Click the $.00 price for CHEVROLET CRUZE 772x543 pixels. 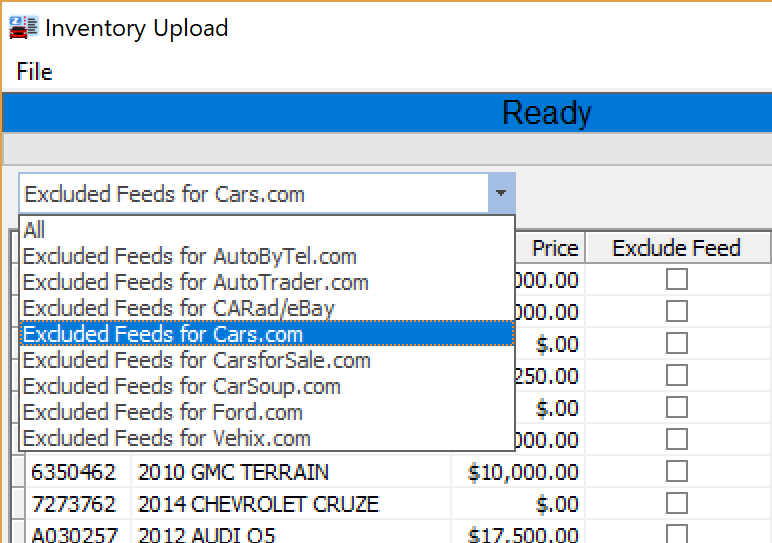tap(518, 504)
